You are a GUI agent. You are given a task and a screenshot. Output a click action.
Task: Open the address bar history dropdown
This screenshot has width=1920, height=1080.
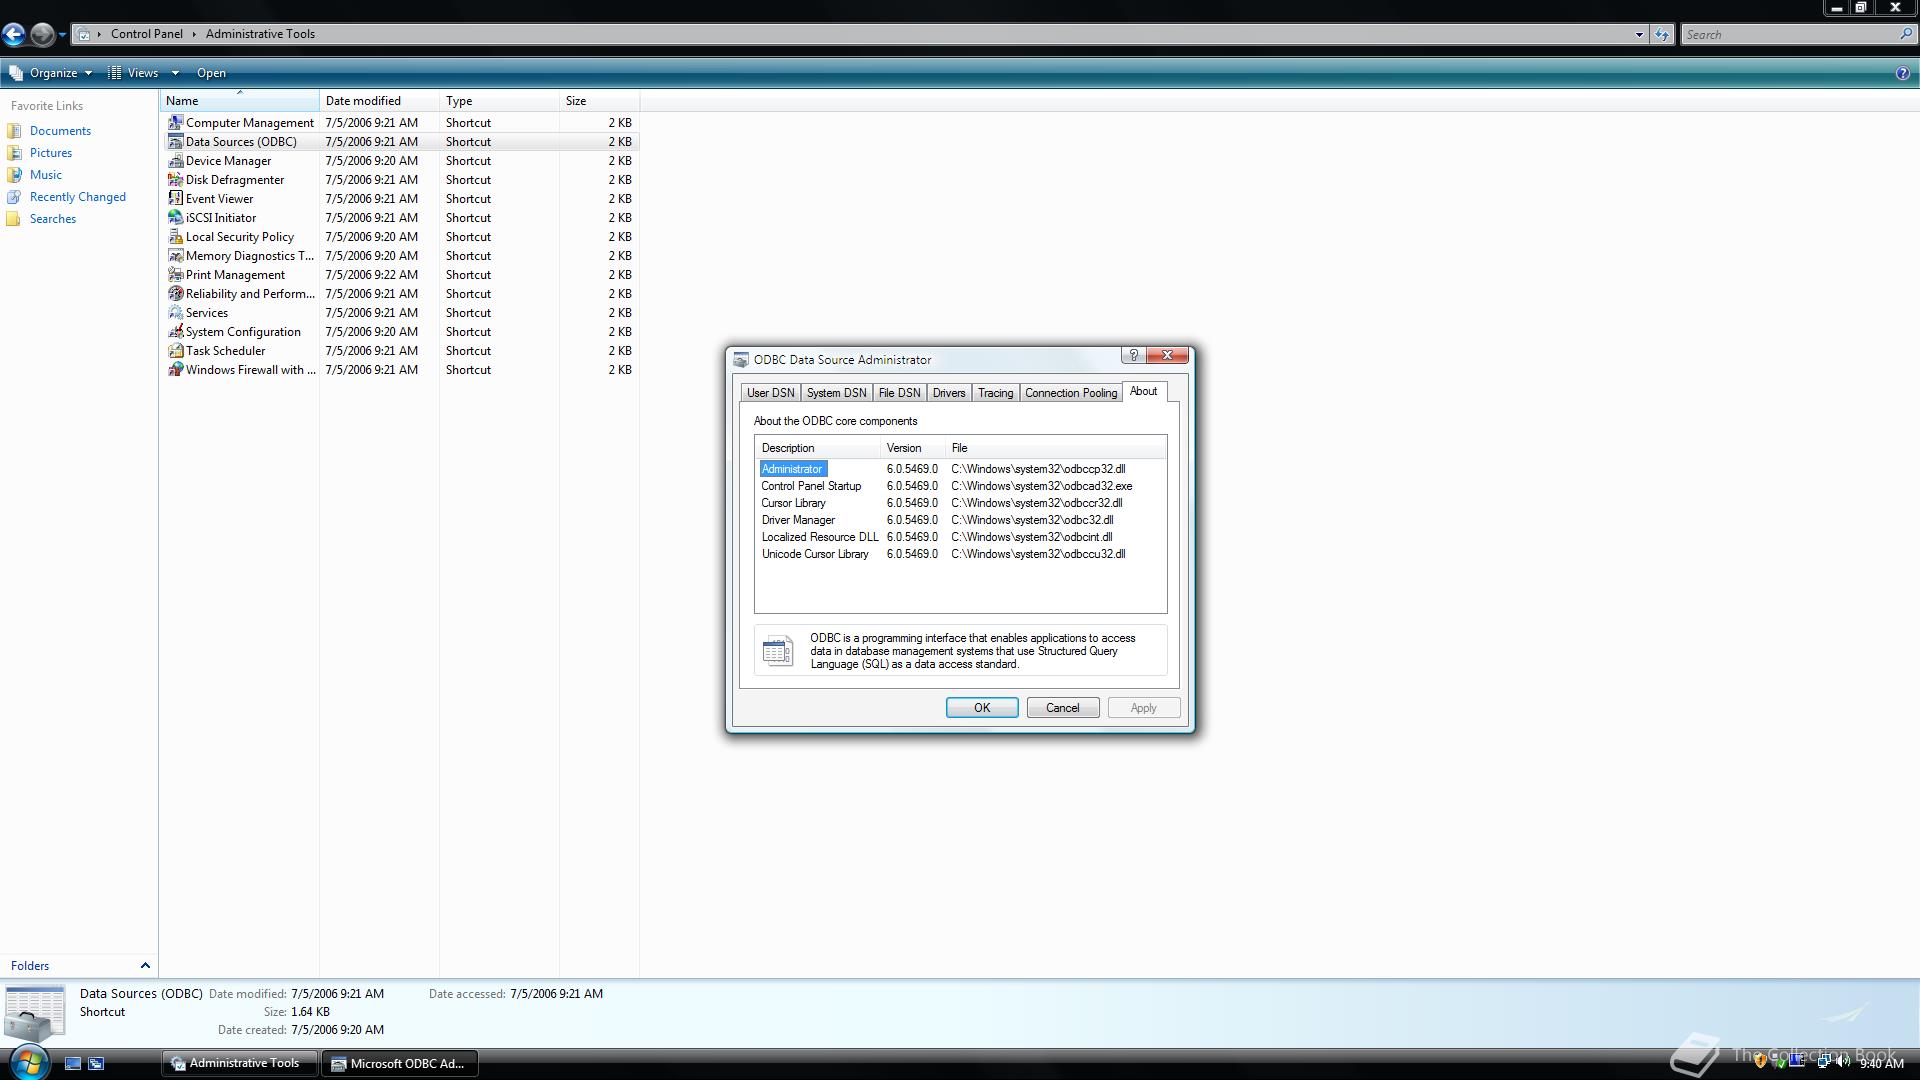[x=1639, y=34]
